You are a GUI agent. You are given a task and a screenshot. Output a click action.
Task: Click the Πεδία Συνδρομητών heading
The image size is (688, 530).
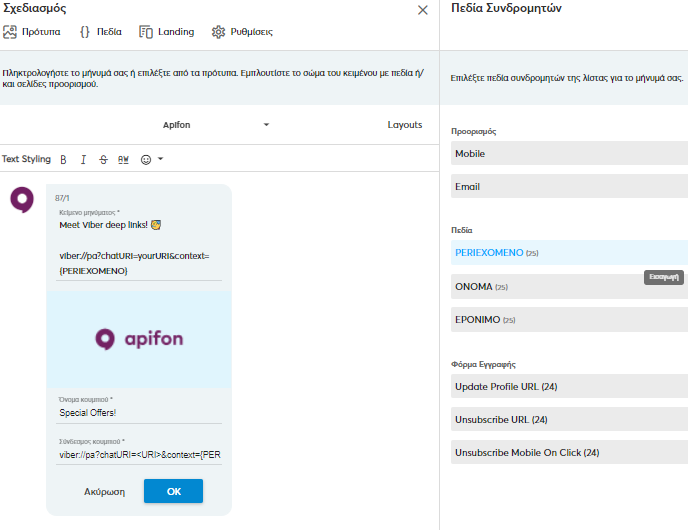[506, 8]
